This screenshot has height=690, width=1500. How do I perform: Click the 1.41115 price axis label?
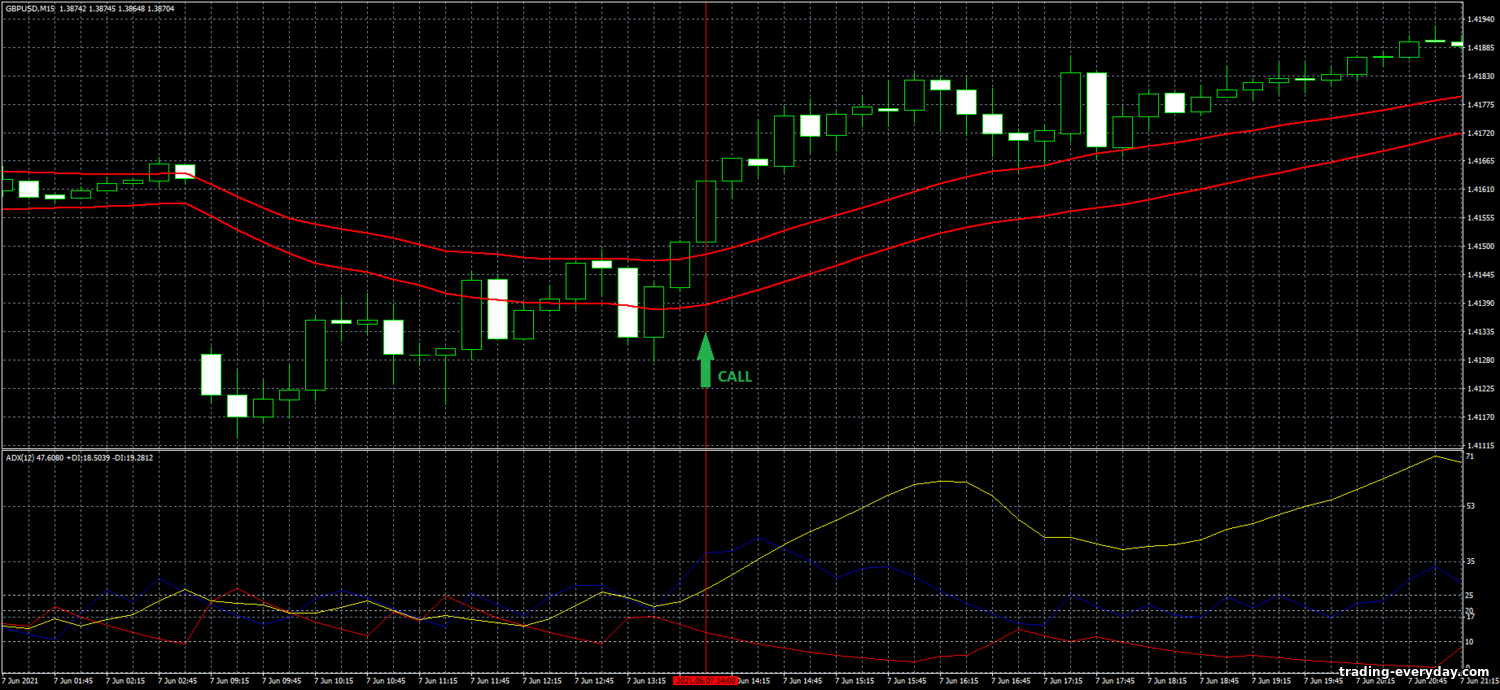[x=1480, y=445]
